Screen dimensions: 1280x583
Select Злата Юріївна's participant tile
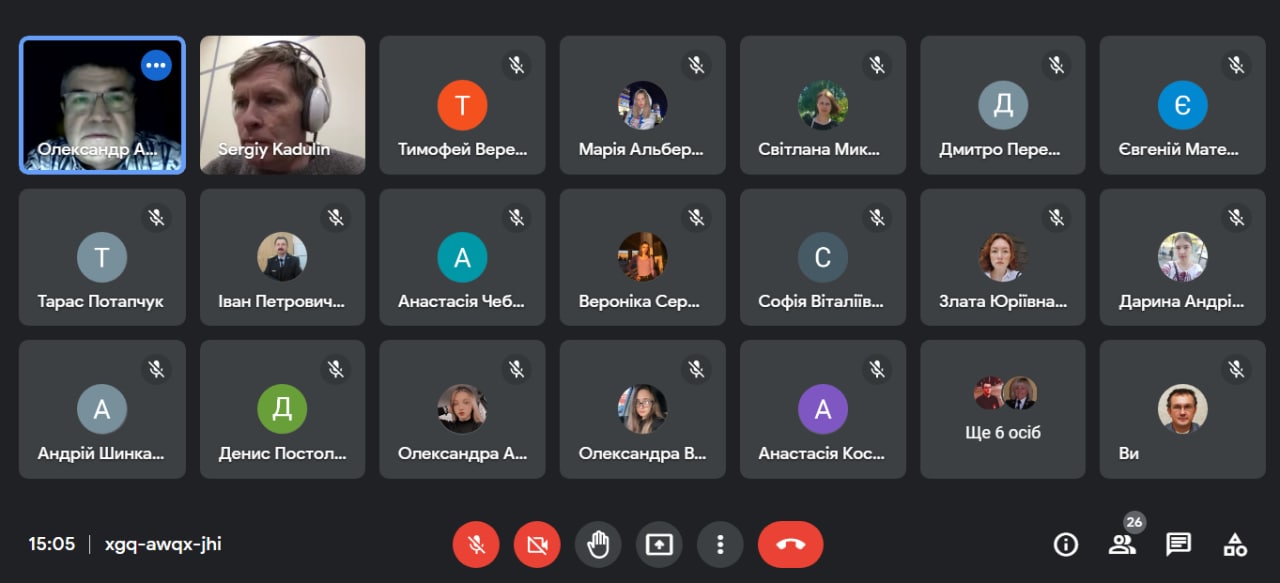(x=1003, y=257)
